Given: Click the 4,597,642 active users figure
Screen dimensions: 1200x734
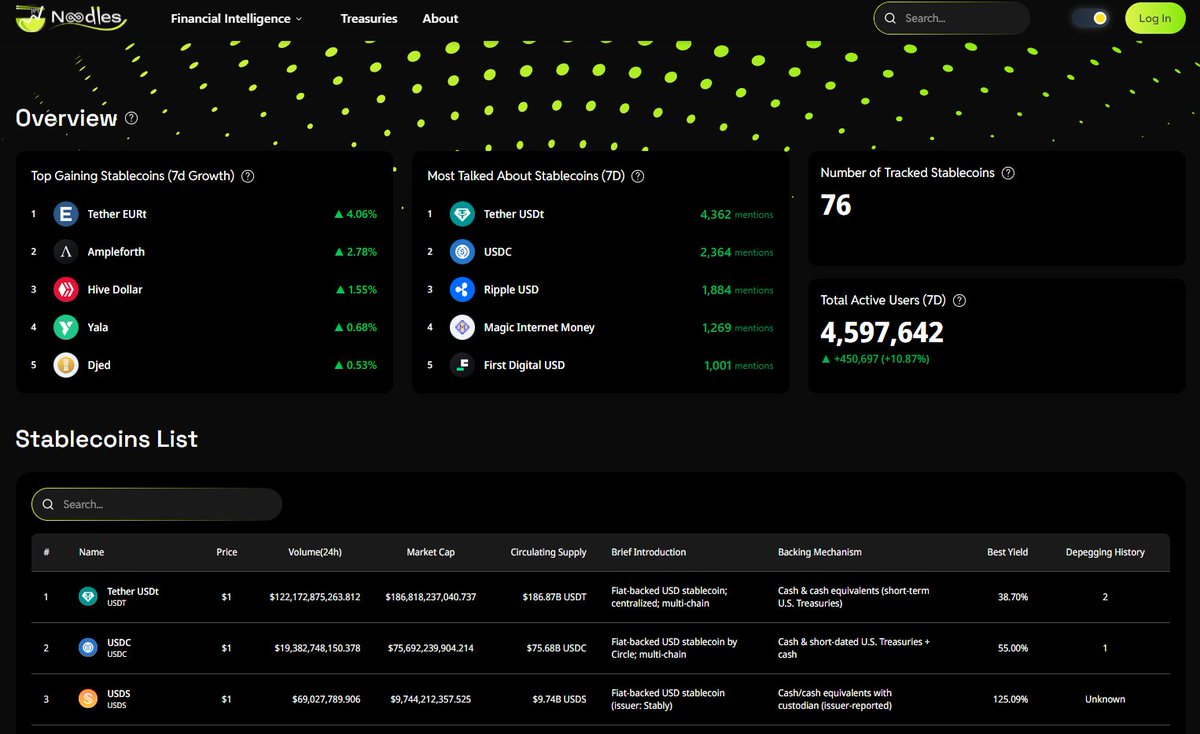Looking at the screenshot, I should tap(882, 332).
